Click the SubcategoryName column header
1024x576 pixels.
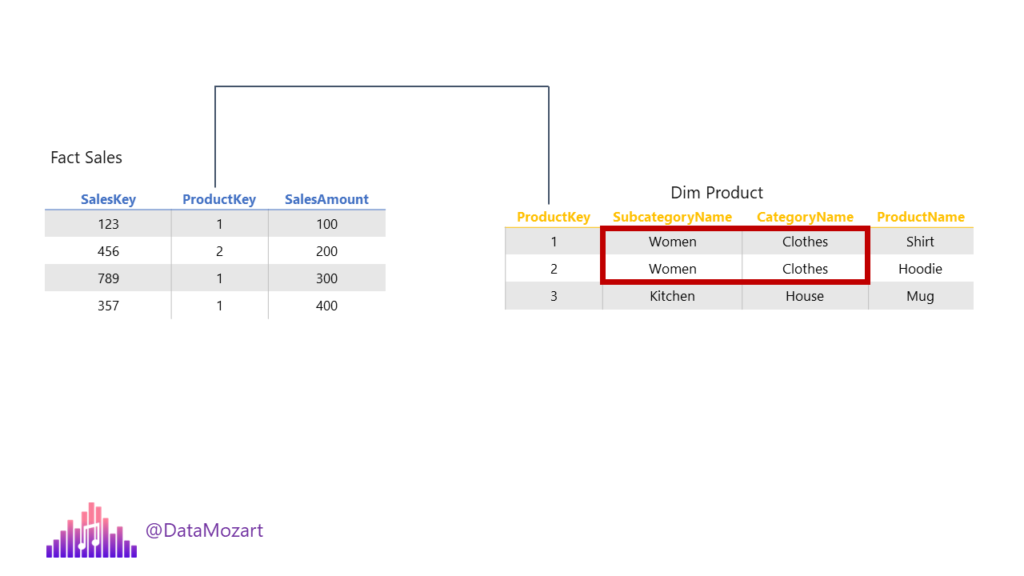pos(672,217)
